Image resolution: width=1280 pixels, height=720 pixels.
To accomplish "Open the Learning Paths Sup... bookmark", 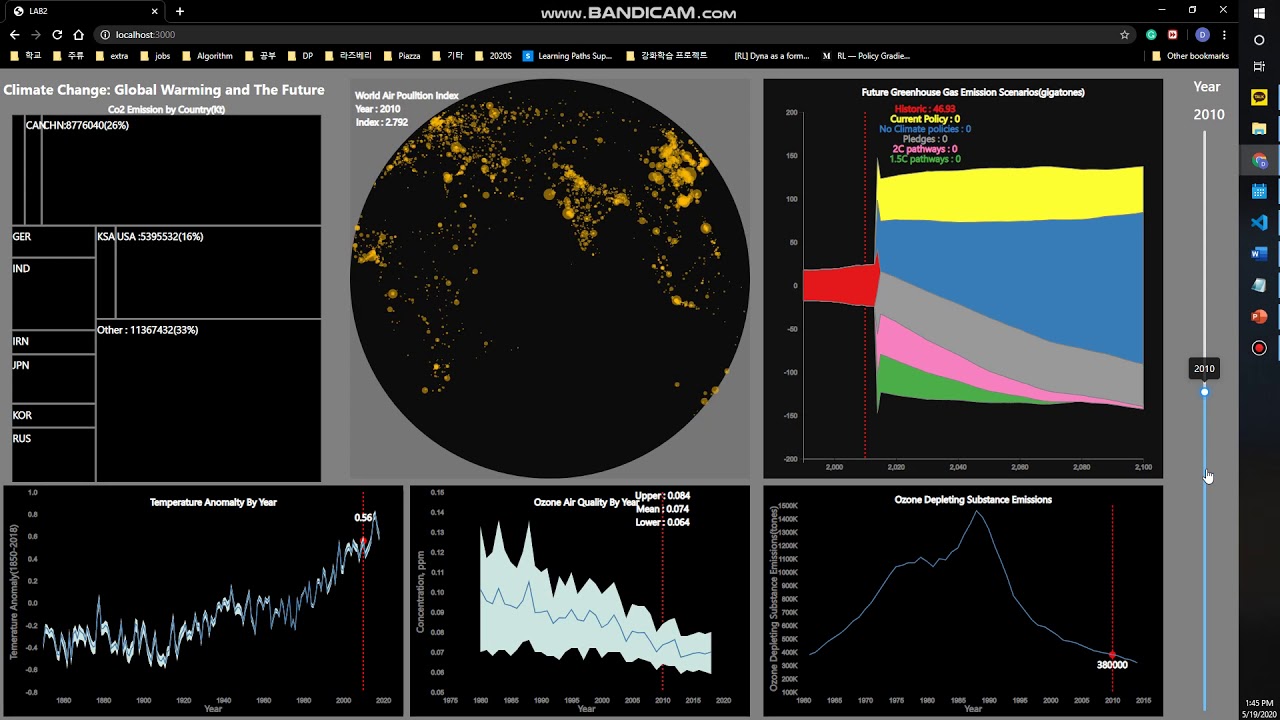I will tap(567, 56).
